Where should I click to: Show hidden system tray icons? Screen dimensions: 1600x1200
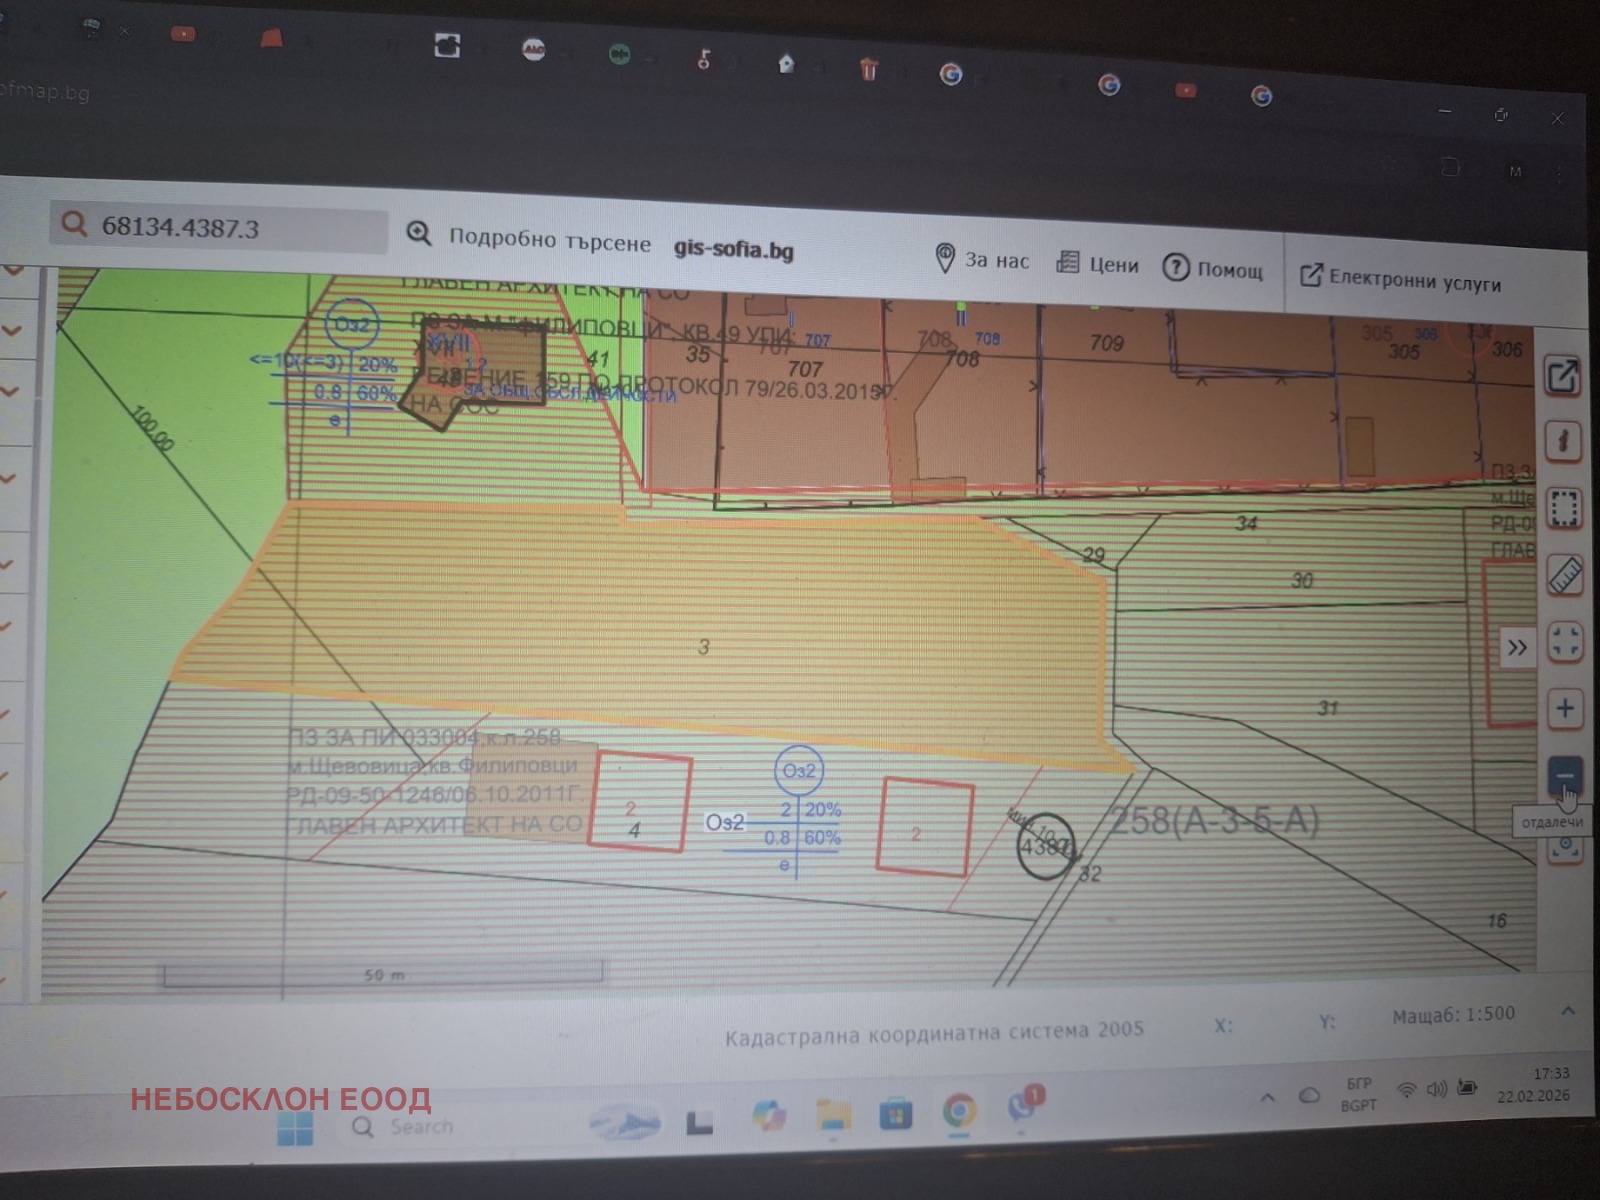1267,1097
